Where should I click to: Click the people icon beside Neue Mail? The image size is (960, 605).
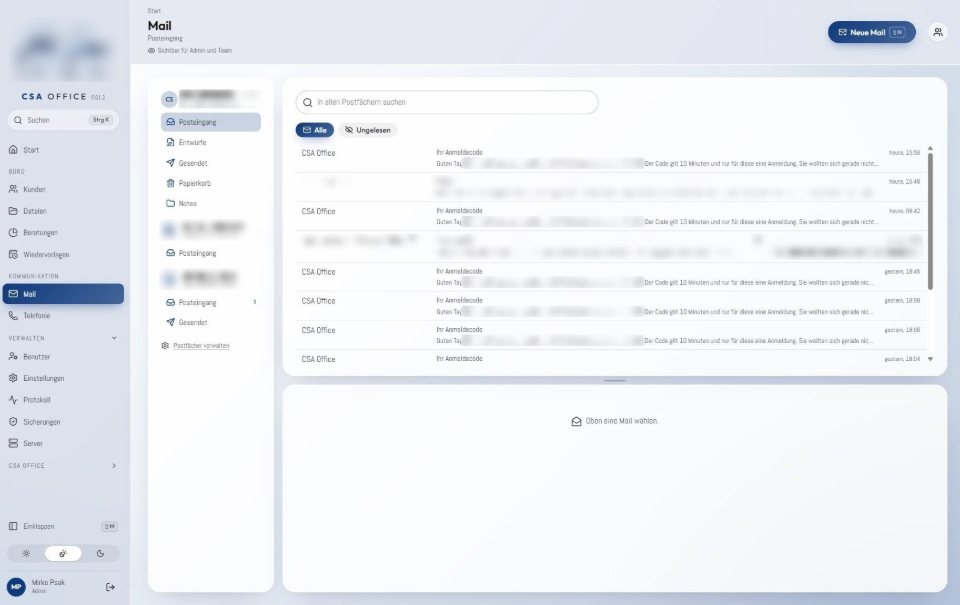937,32
